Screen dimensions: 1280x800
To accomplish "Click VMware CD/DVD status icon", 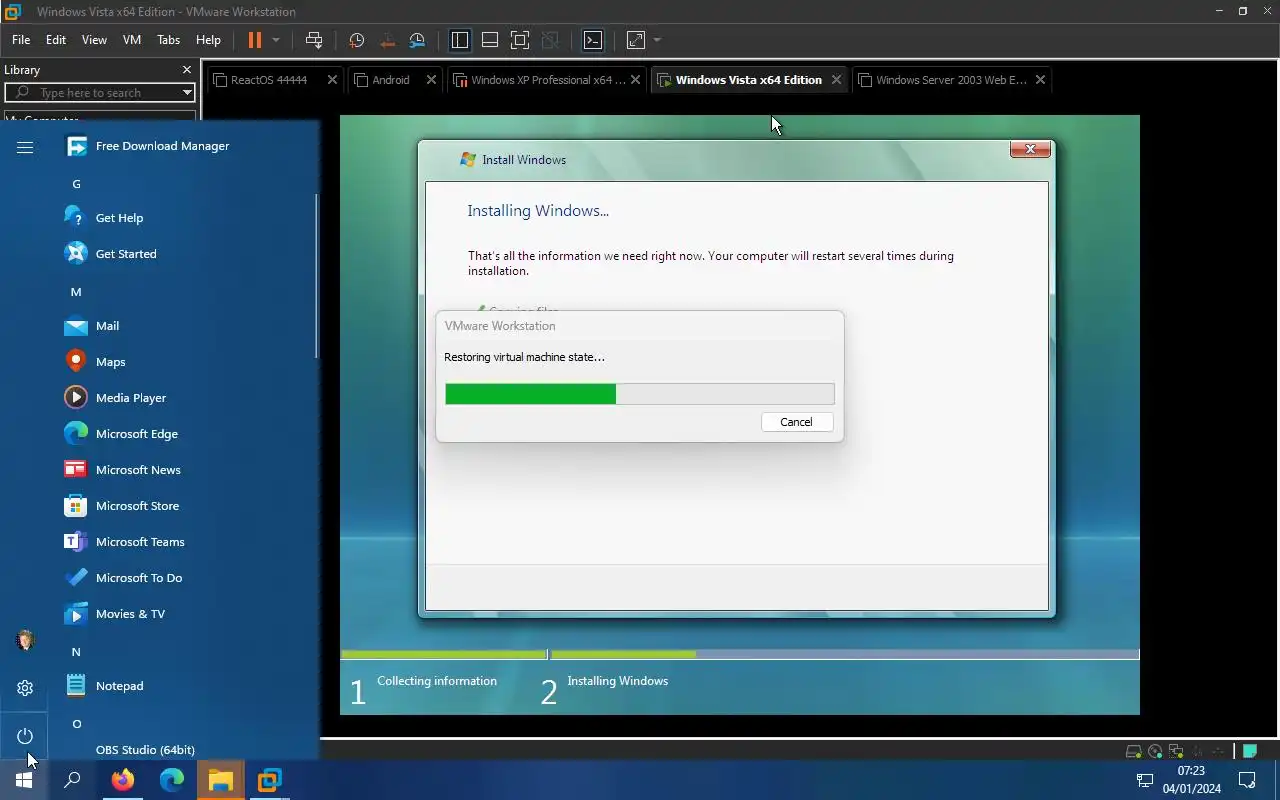I will tap(1155, 751).
